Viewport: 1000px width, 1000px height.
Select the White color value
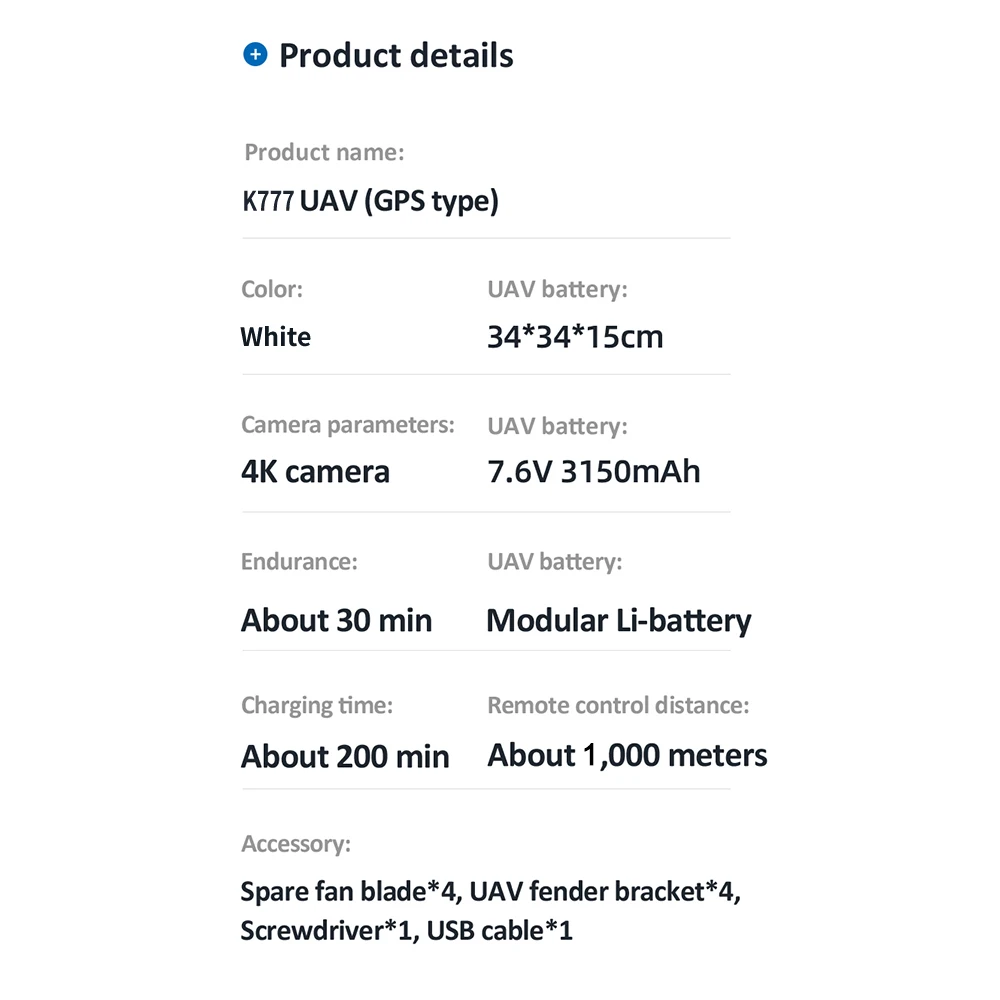[276, 337]
